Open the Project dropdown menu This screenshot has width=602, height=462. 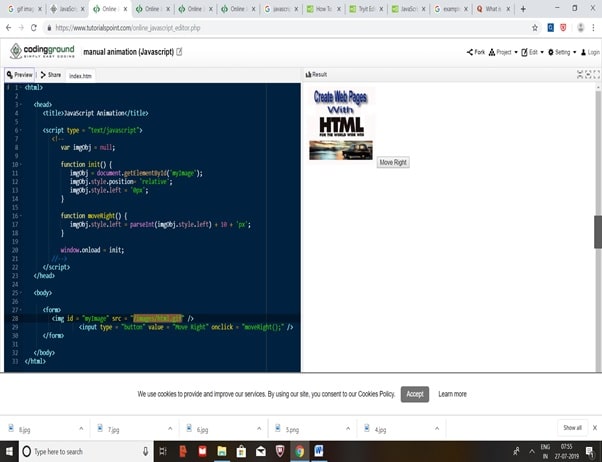(x=503, y=52)
